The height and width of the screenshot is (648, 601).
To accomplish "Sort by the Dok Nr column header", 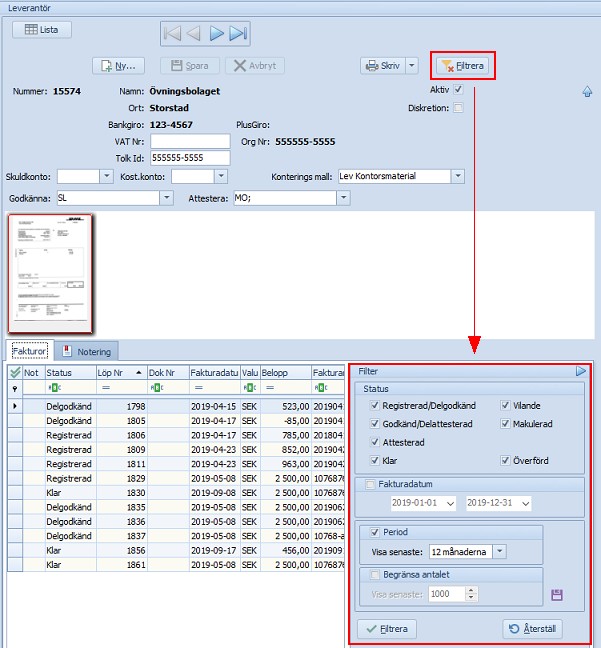I will pos(168,373).
